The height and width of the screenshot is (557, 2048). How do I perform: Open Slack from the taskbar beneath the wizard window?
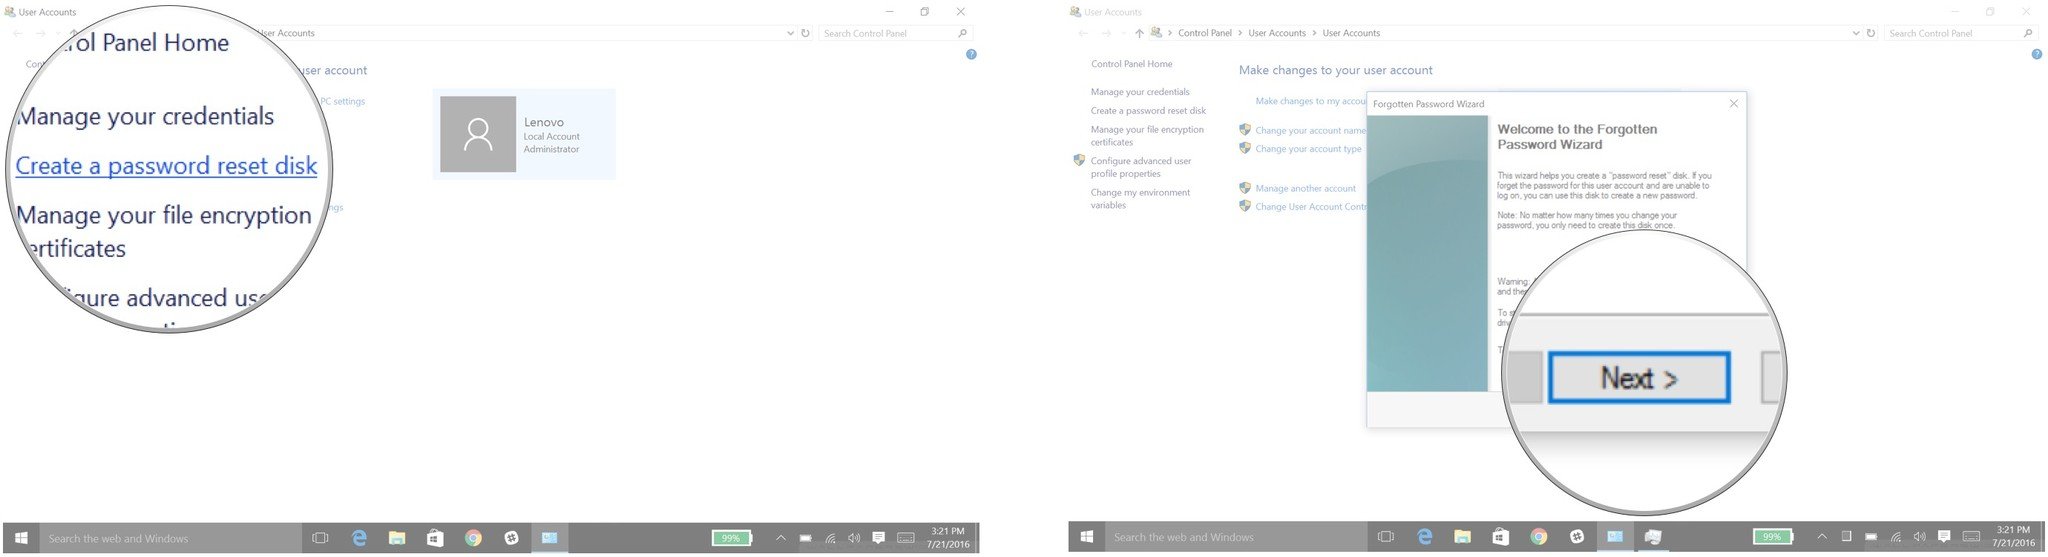click(x=1577, y=537)
